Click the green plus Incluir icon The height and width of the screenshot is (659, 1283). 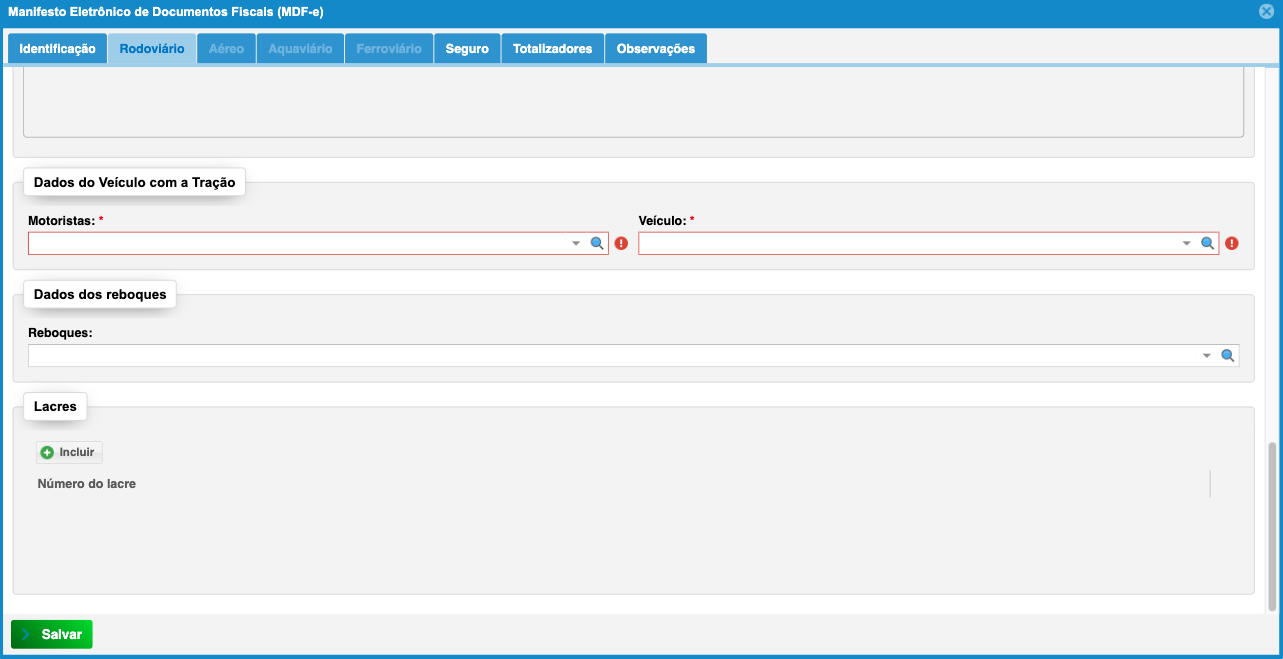coord(47,453)
